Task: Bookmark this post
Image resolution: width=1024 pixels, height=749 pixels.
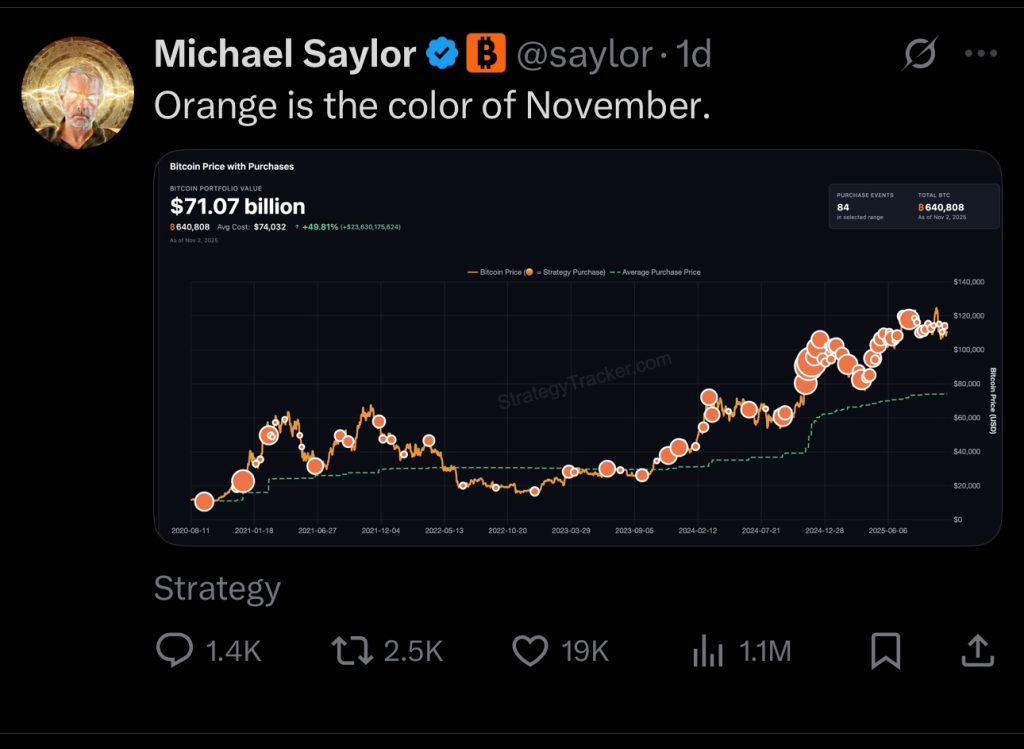Action: tap(885, 651)
